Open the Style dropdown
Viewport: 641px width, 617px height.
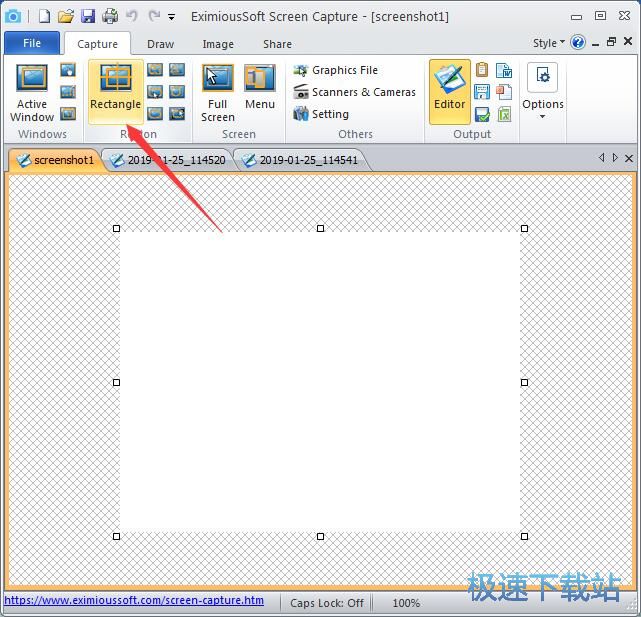click(x=549, y=43)
